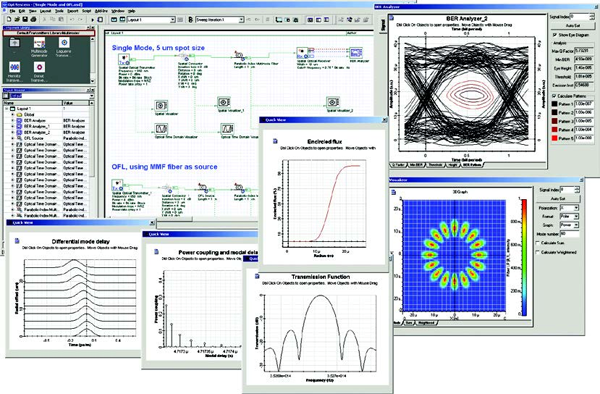Image resolution: width=600 pixels, height=394 pixels.
Task: Open the Report menu
Action: [72, 11]
